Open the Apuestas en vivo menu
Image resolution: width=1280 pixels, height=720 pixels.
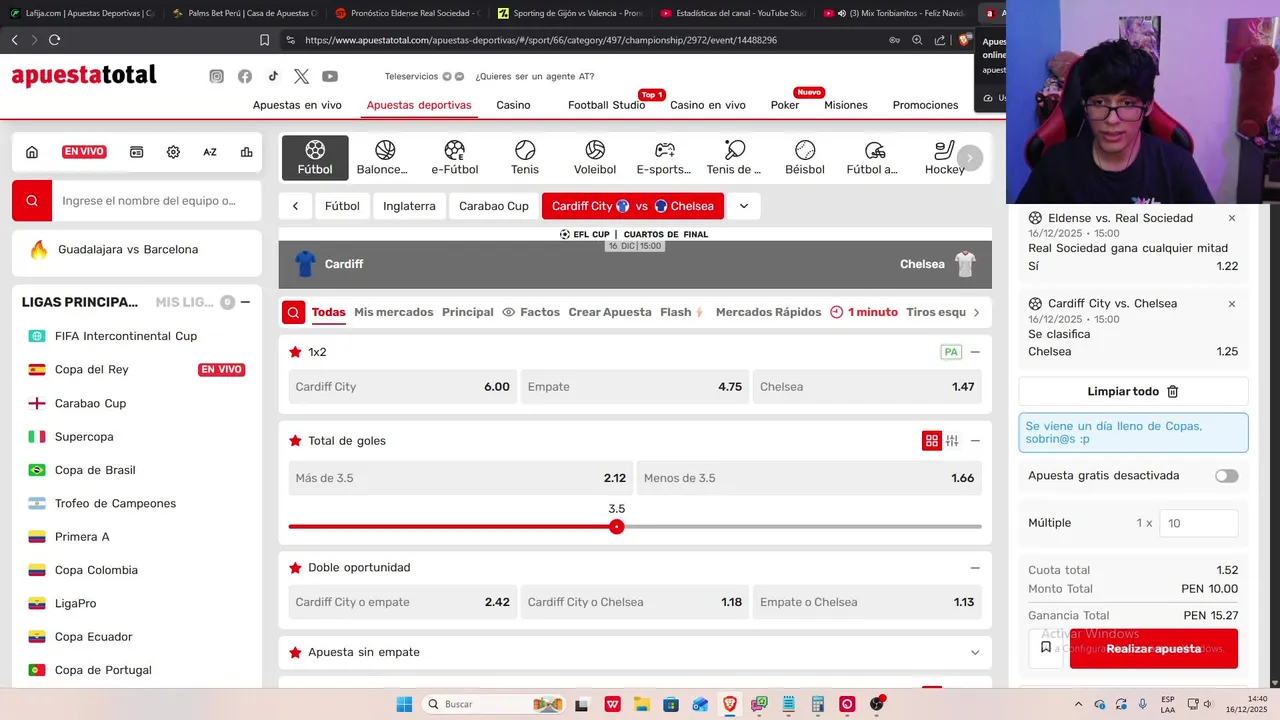[297, 105]
